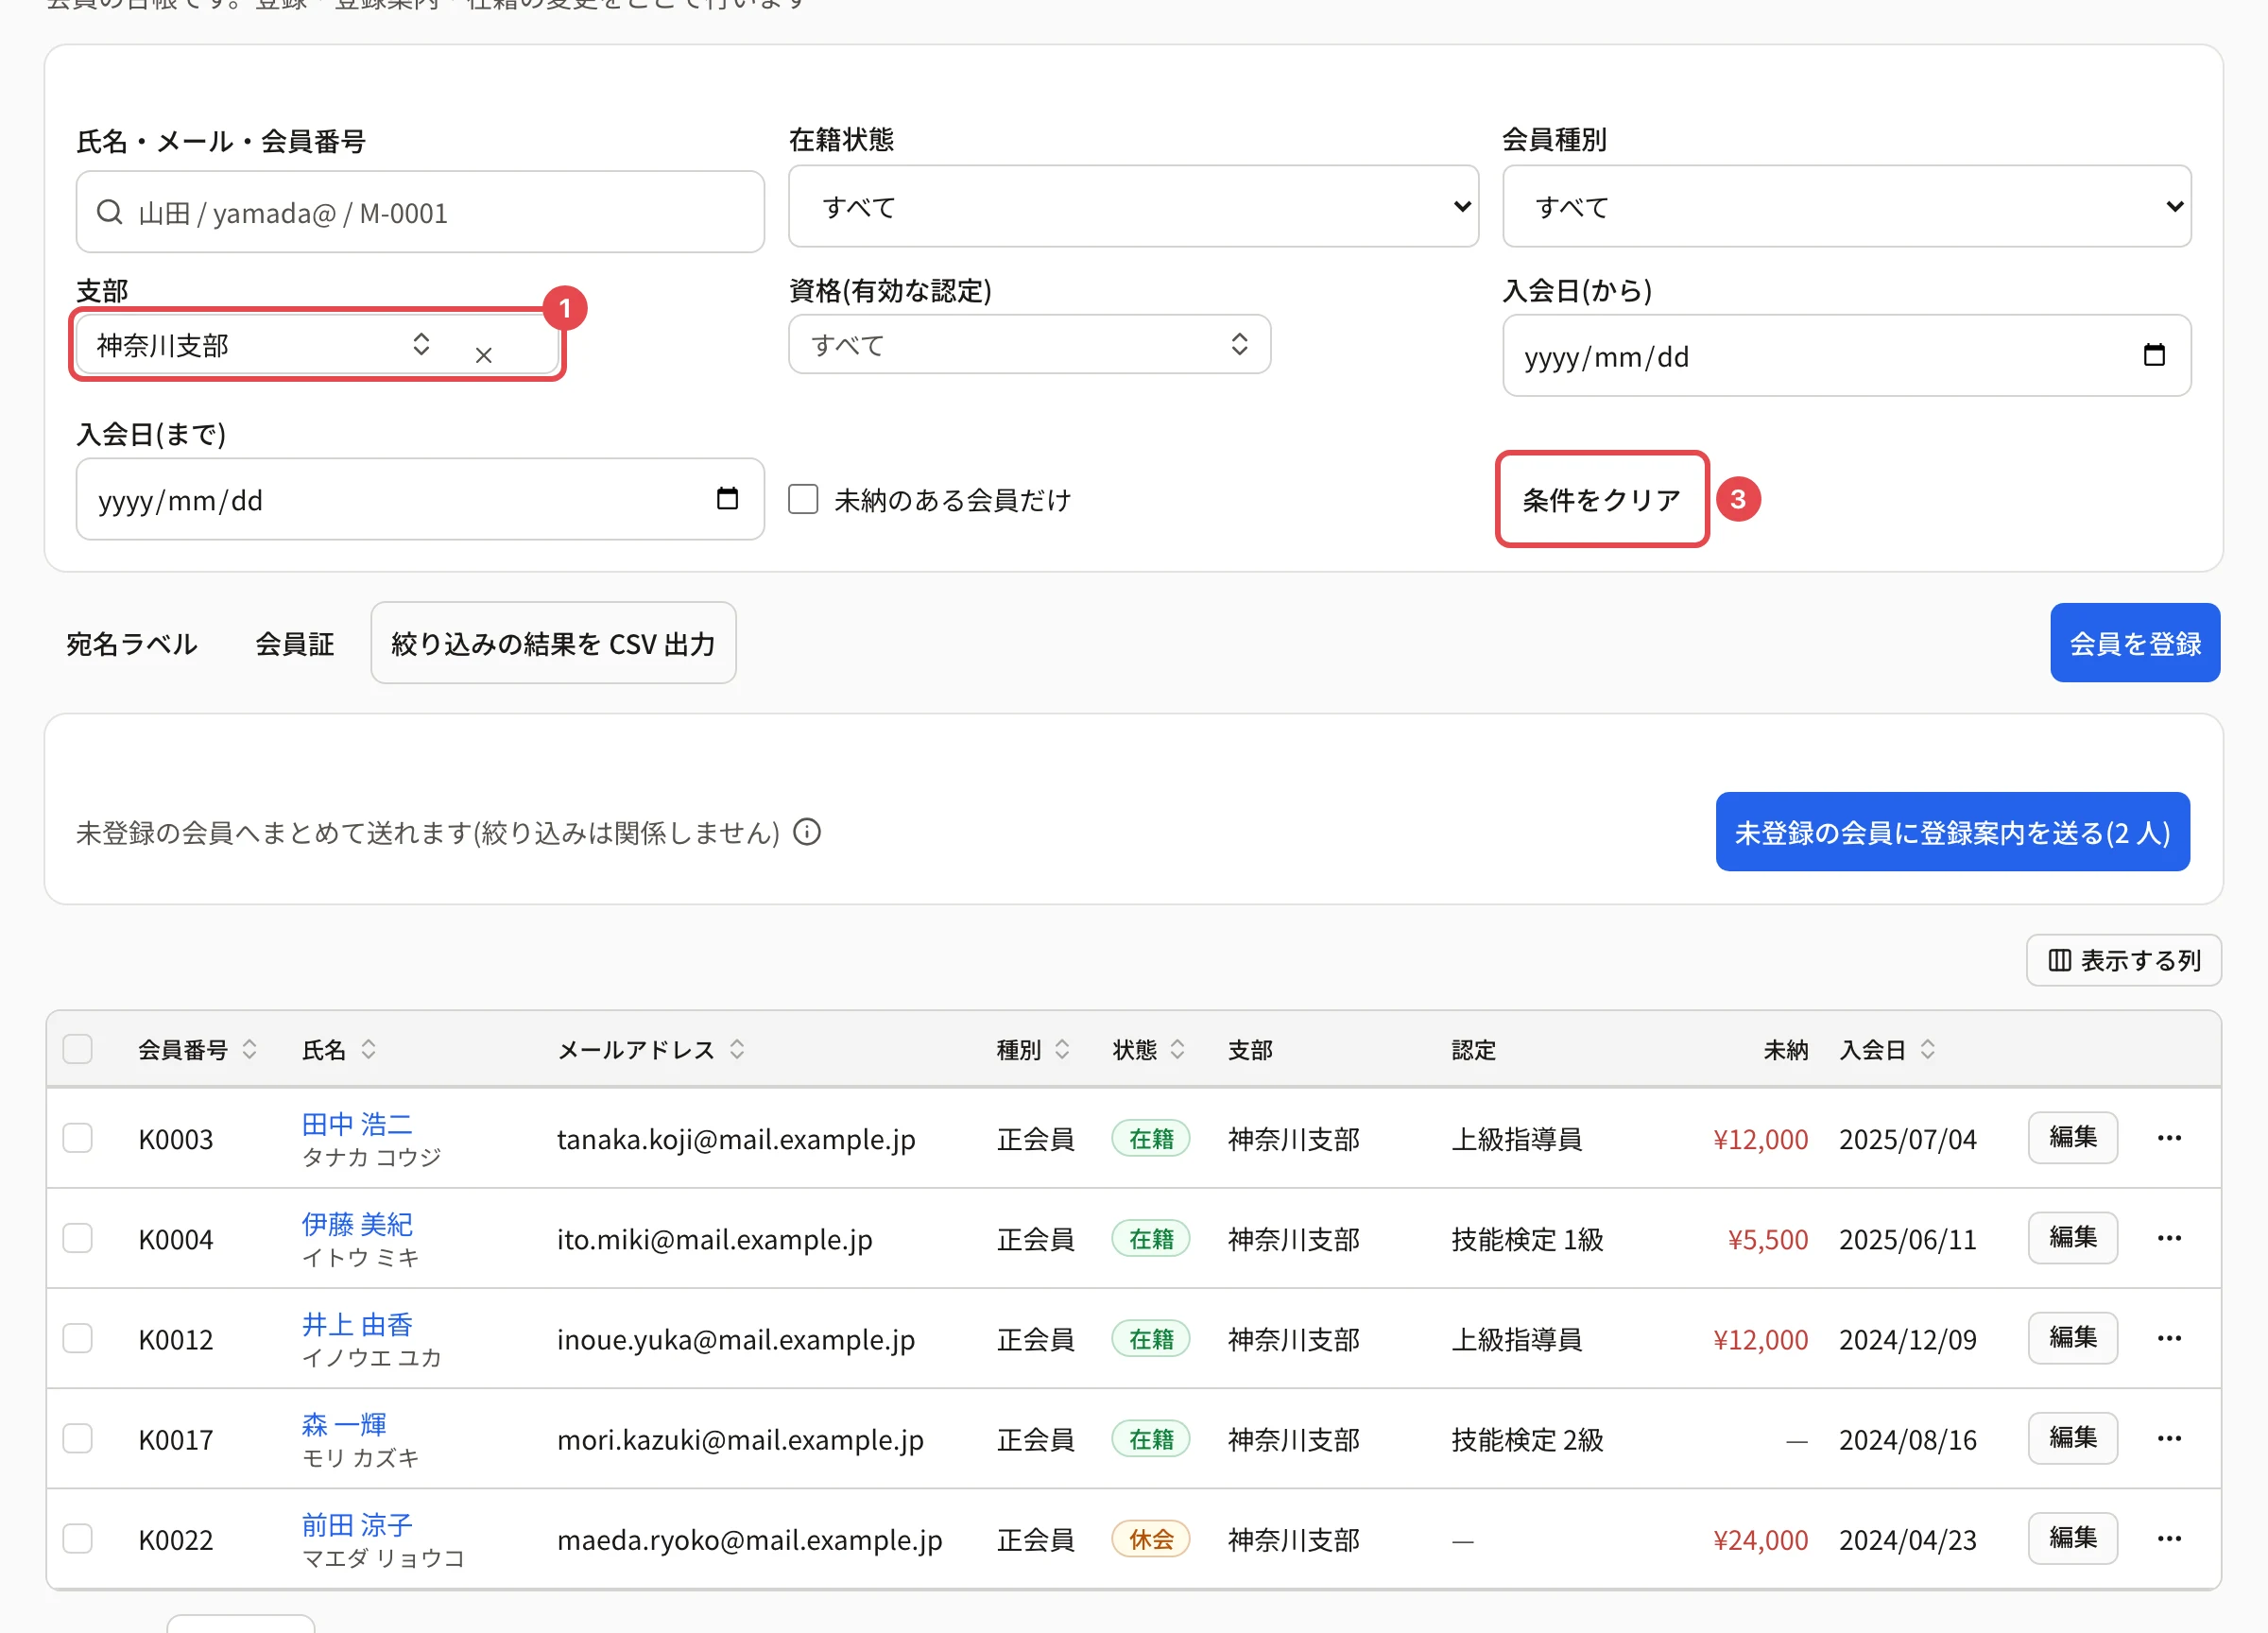Open calendar picker for 入会日(まで)

coord(727,498)
